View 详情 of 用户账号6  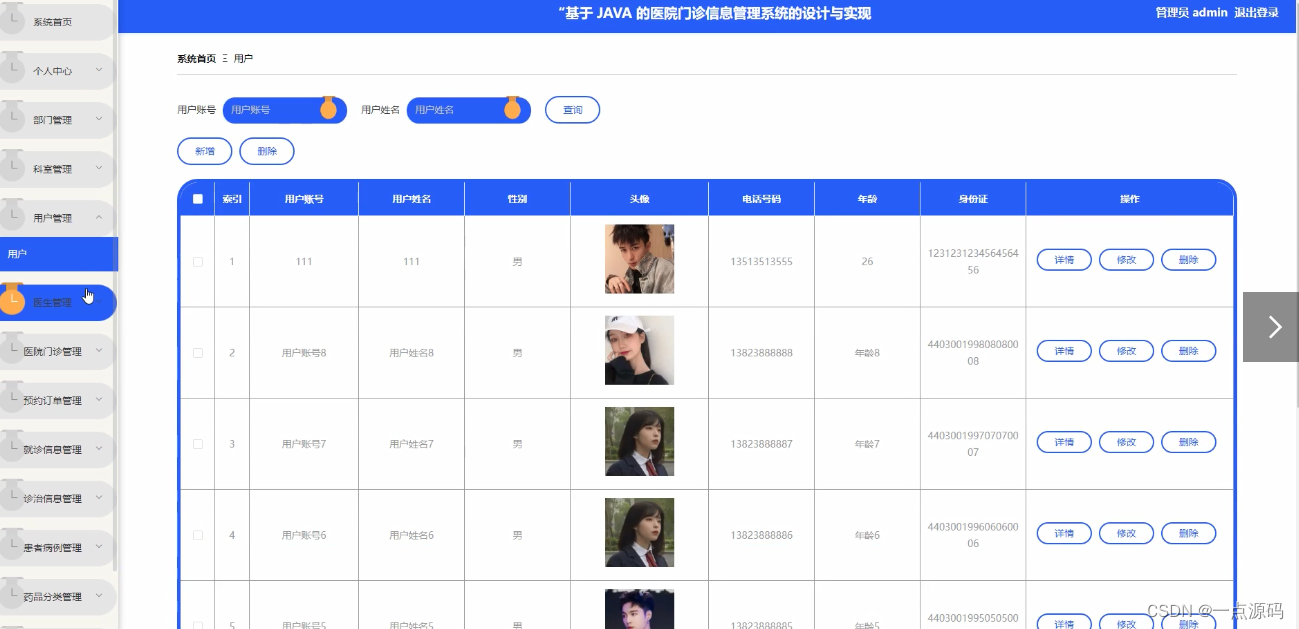(1064, 533)
